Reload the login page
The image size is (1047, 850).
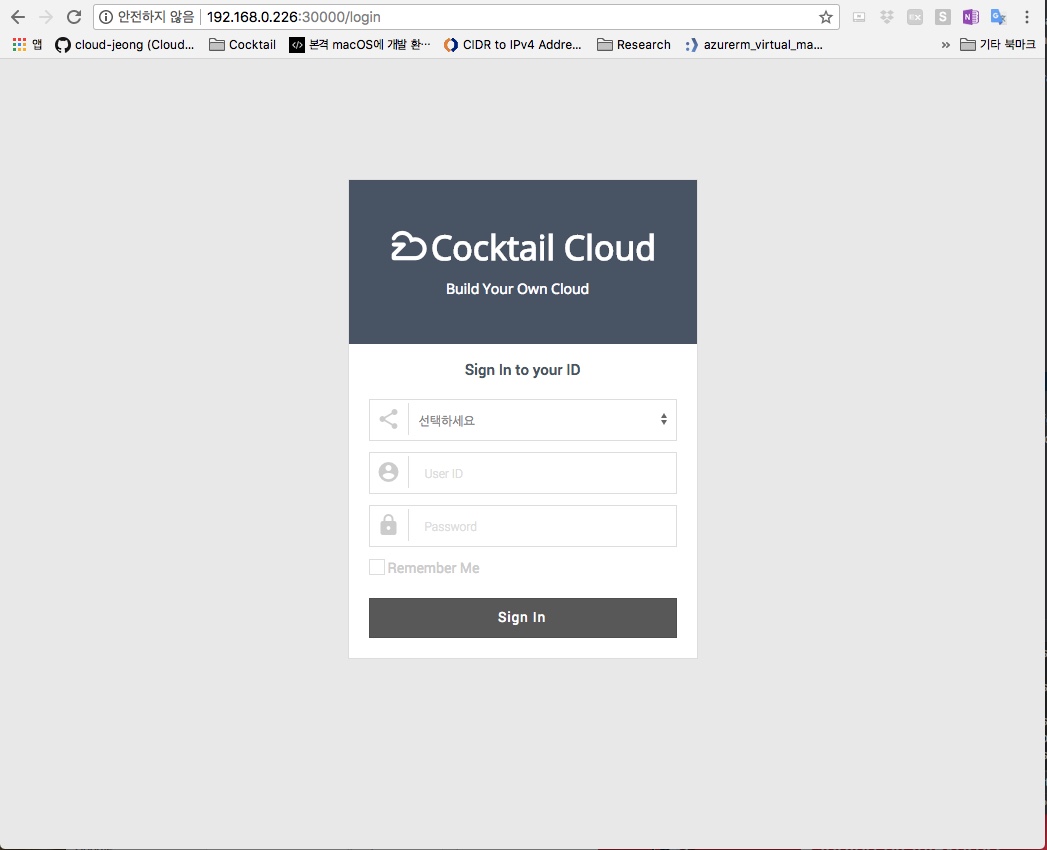click(x=73, y=17)
